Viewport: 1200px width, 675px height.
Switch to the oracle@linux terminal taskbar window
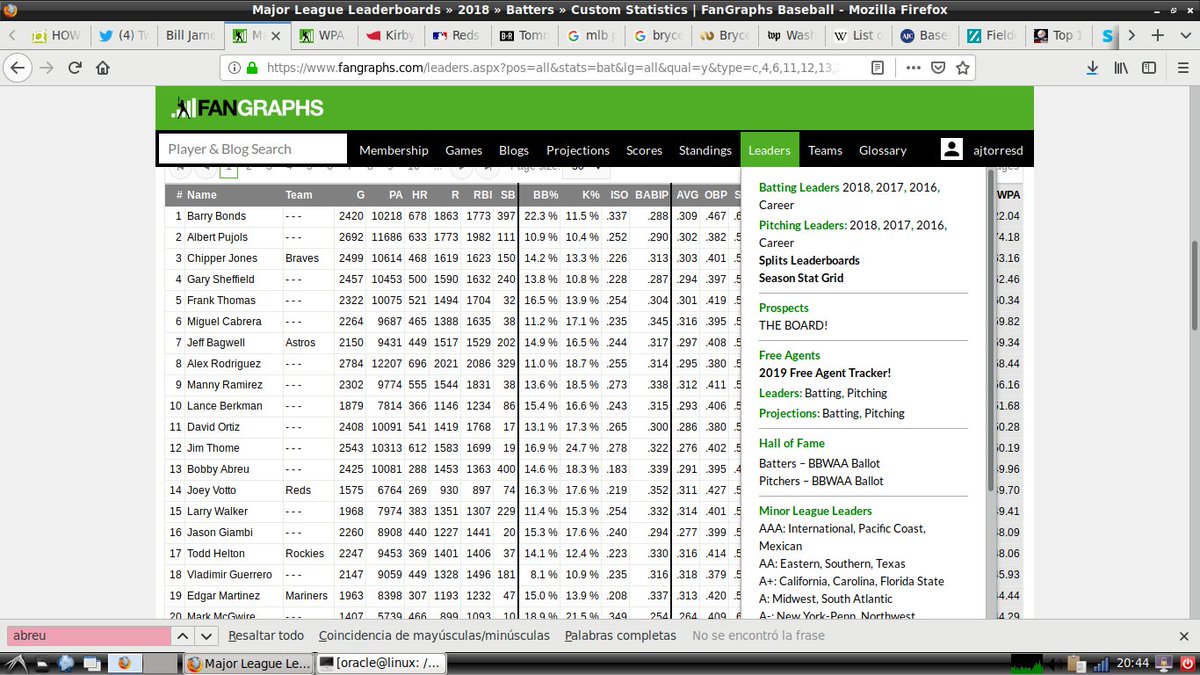click(380, 663)
